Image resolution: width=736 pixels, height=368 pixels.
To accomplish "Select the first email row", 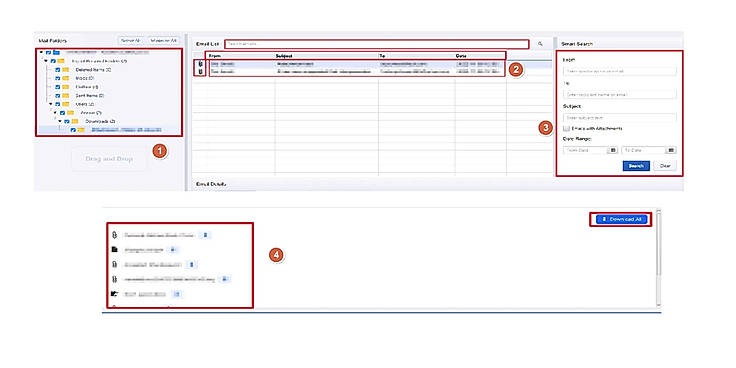I will pyautogui.click(x=356, y=64).
